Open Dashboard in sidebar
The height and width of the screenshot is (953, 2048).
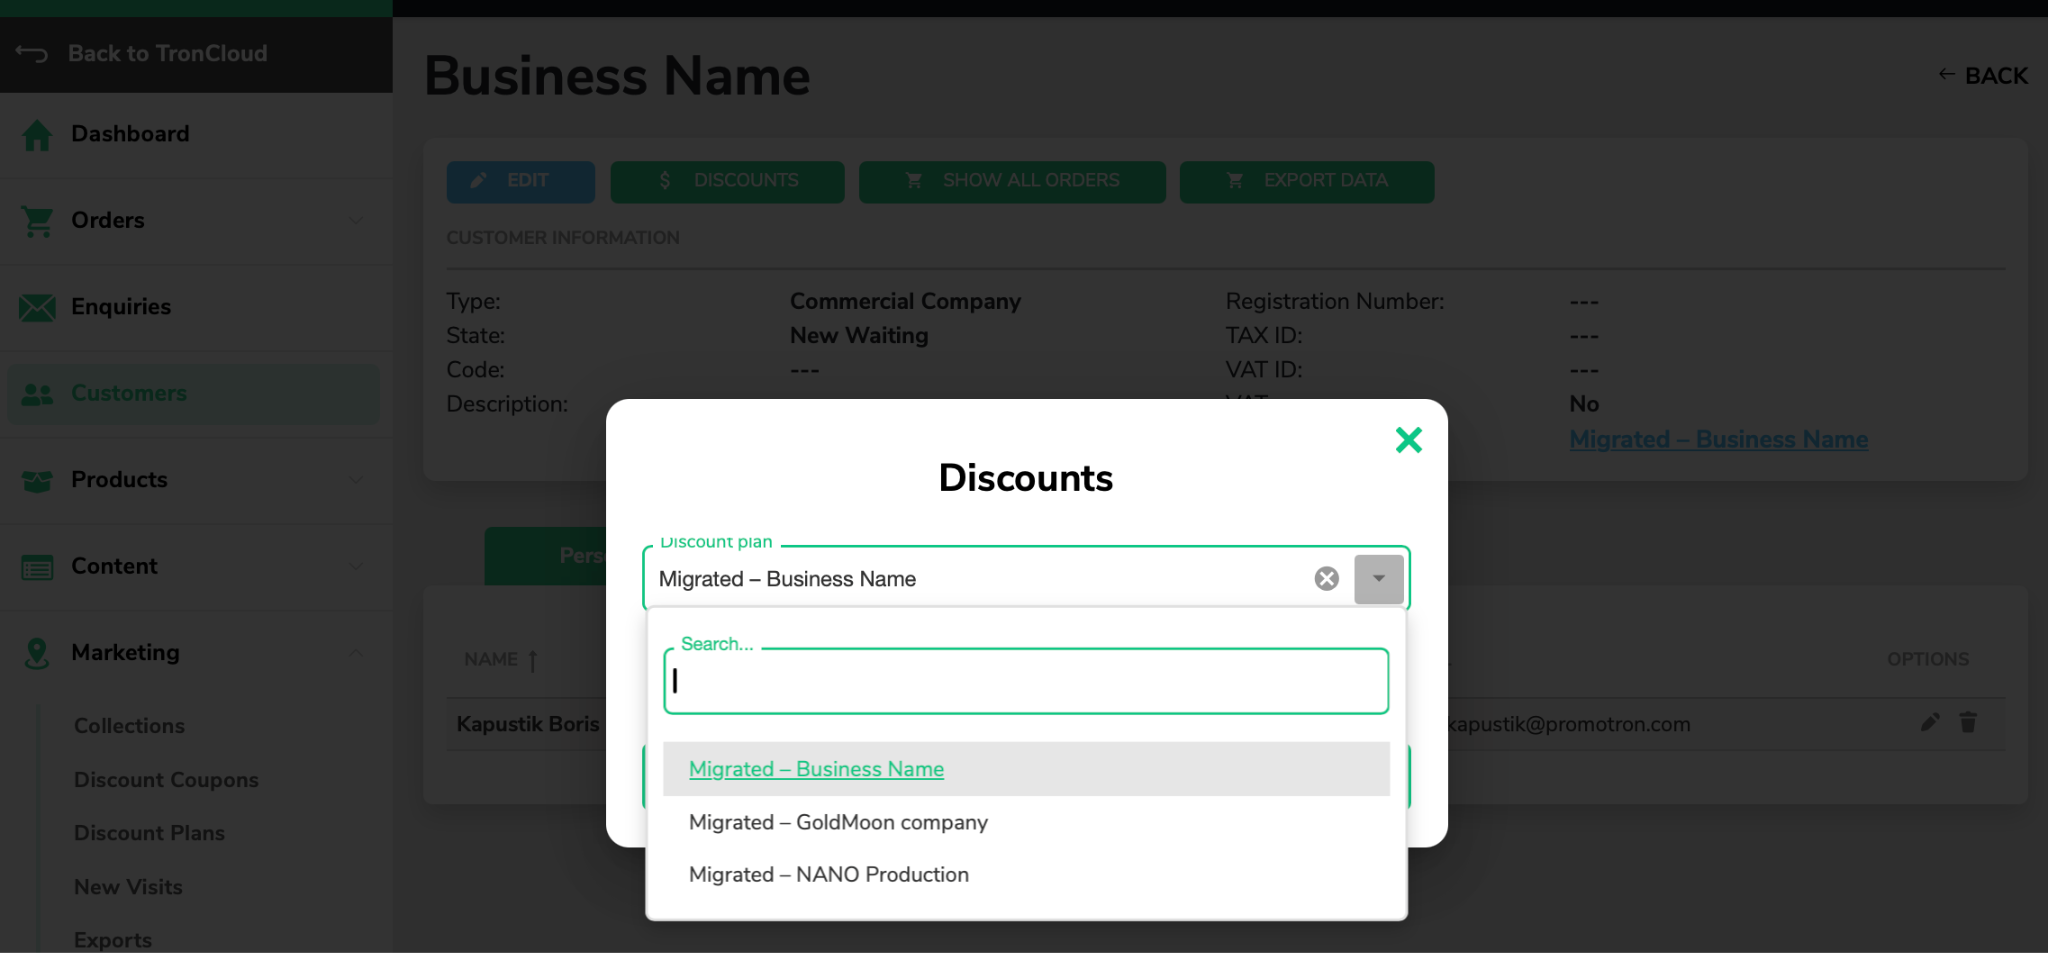[130, 134]
